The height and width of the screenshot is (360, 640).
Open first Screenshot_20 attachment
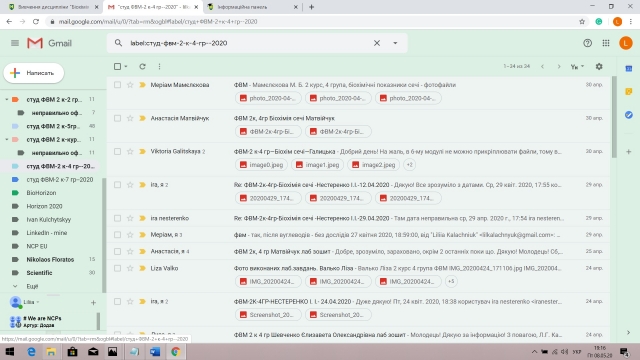[x=268, y=315]
